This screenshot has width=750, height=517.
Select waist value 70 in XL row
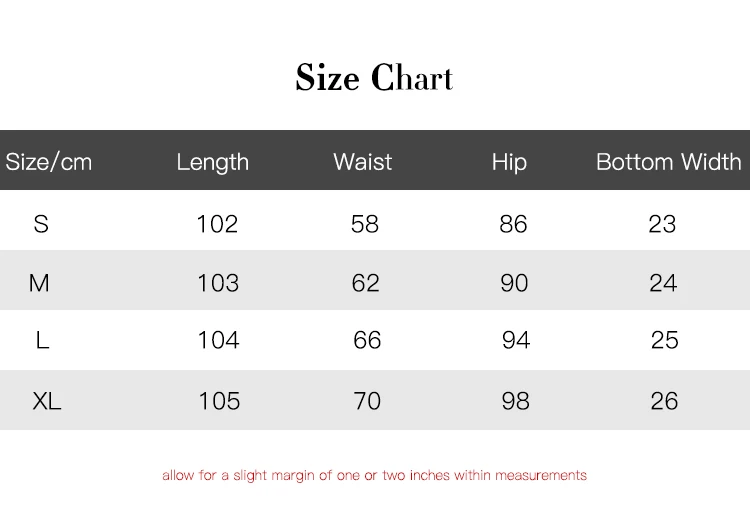coord(367,402)
